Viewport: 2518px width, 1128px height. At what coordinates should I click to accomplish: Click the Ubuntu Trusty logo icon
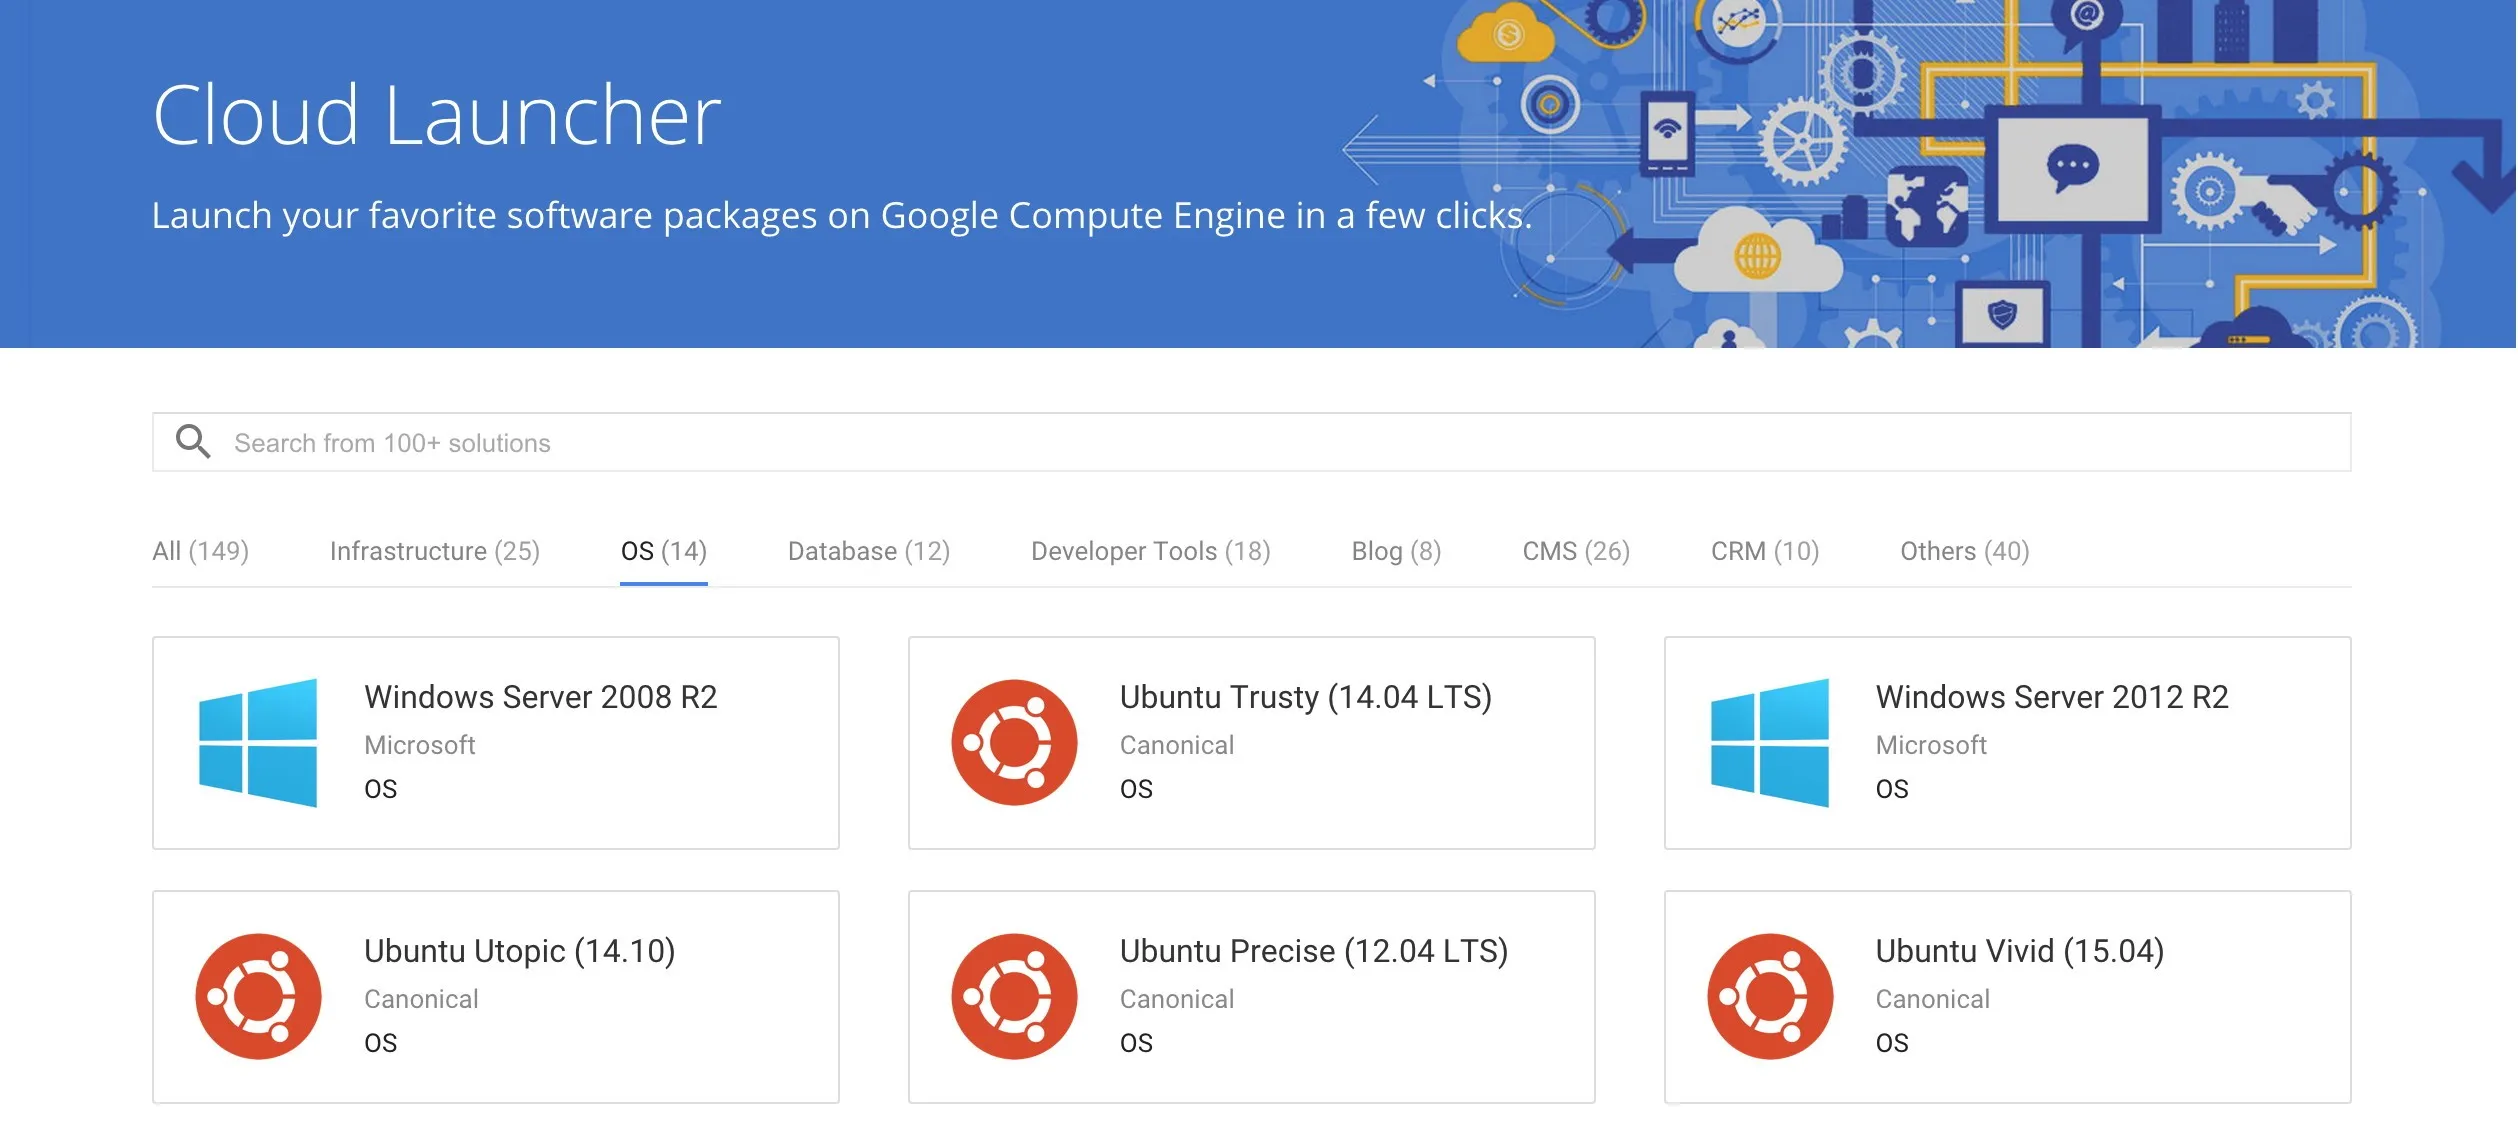click(1014, 741)
